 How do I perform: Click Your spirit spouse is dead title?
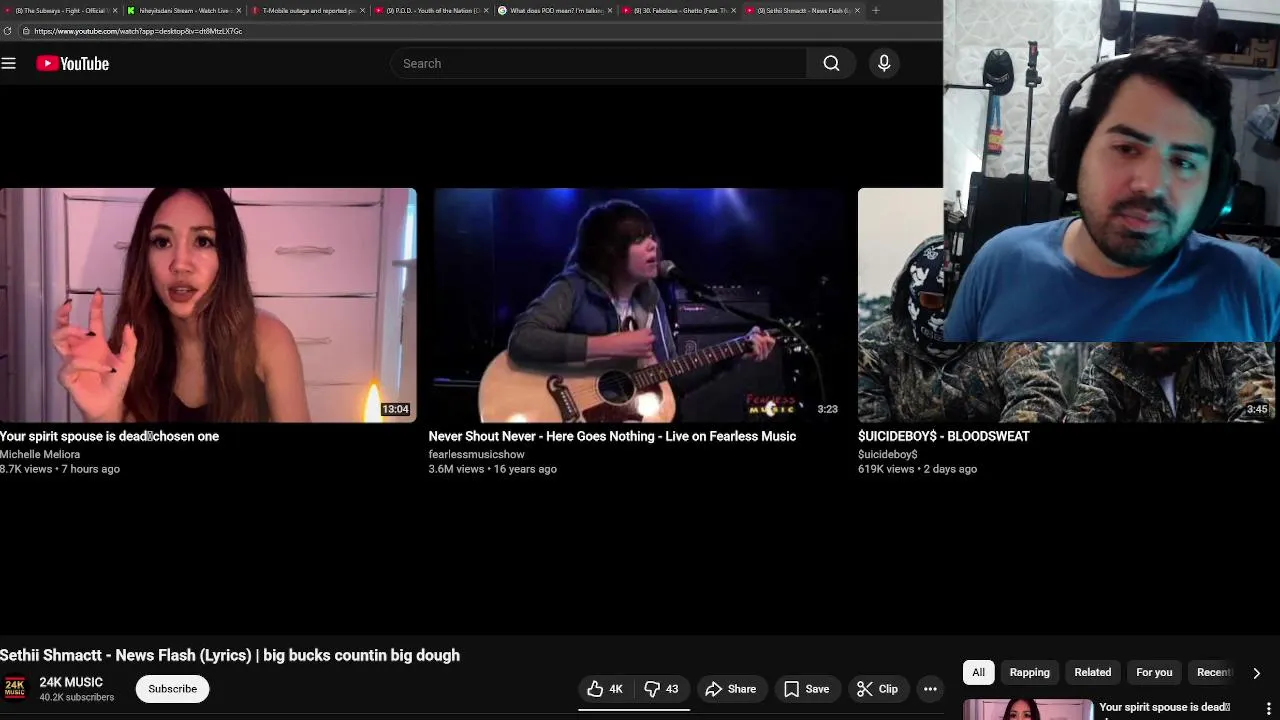[x=109, y=436]
